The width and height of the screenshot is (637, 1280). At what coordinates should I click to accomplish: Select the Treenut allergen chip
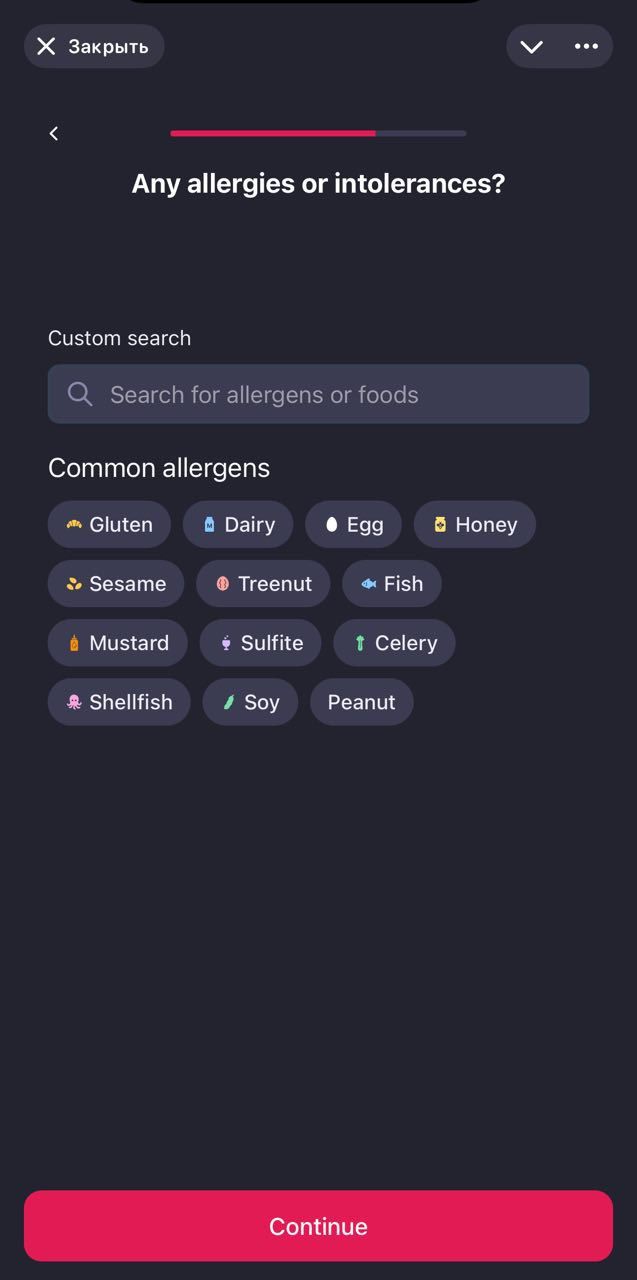click(263, 583)
